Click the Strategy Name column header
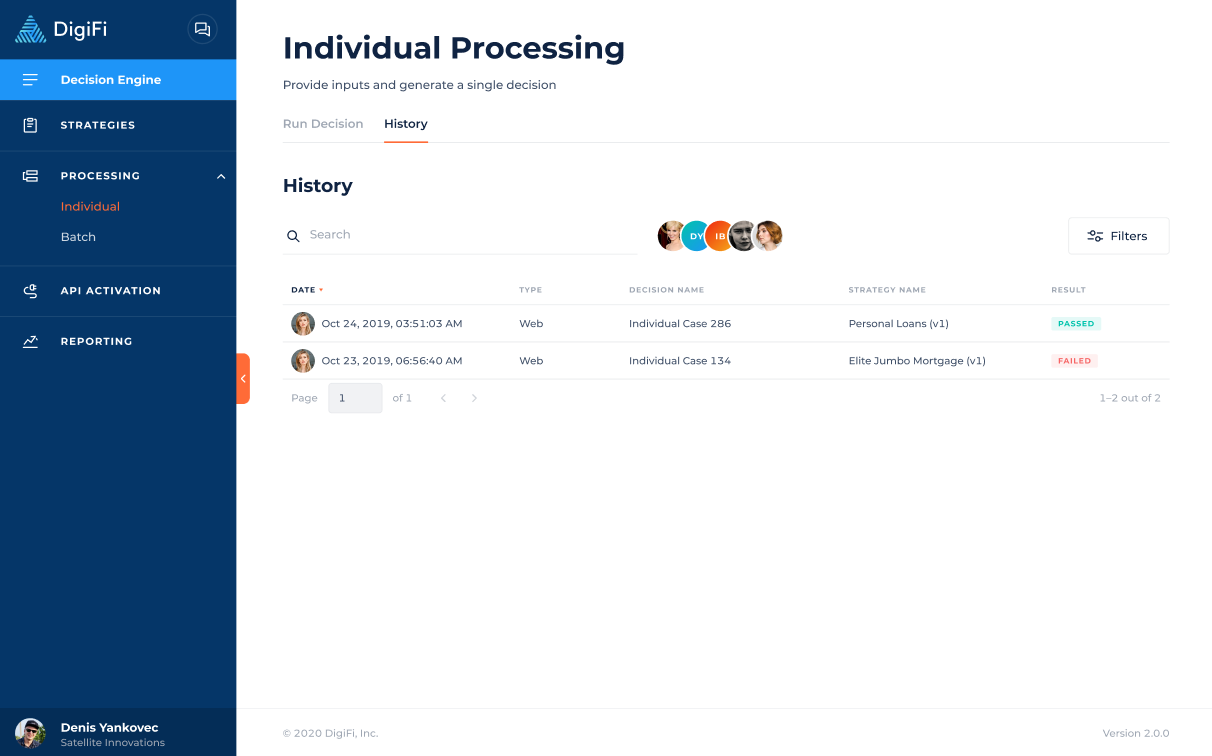 pos(887,290)
